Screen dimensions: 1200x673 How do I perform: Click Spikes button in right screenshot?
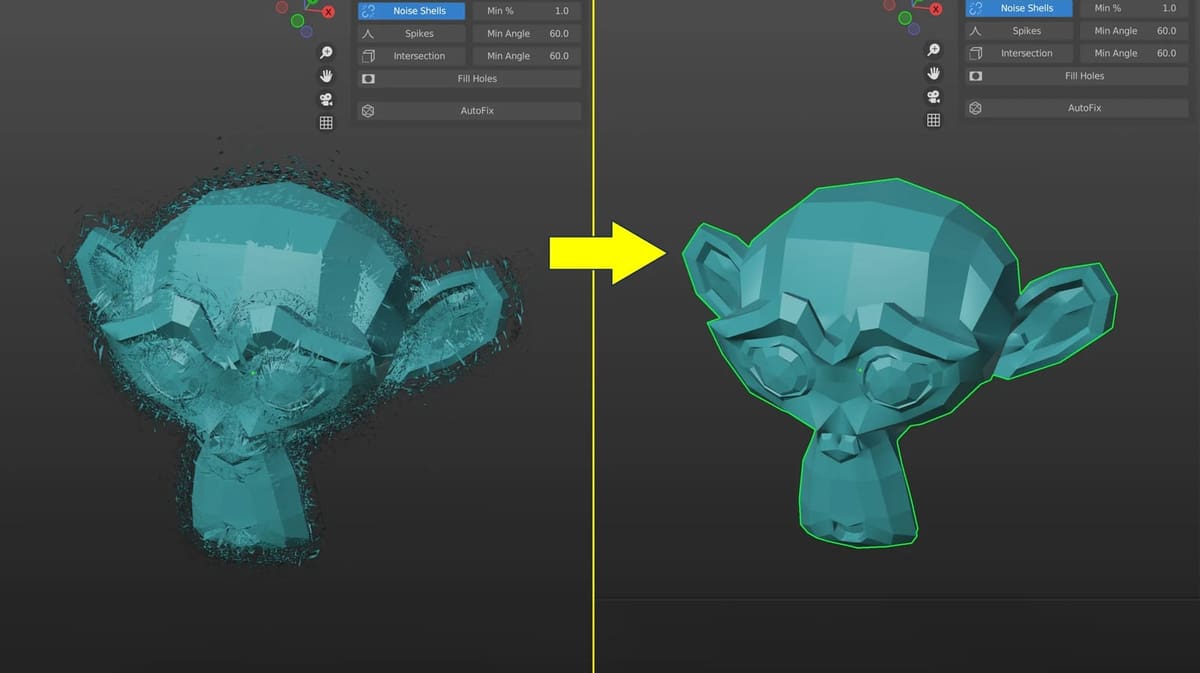pos(1019,31)
